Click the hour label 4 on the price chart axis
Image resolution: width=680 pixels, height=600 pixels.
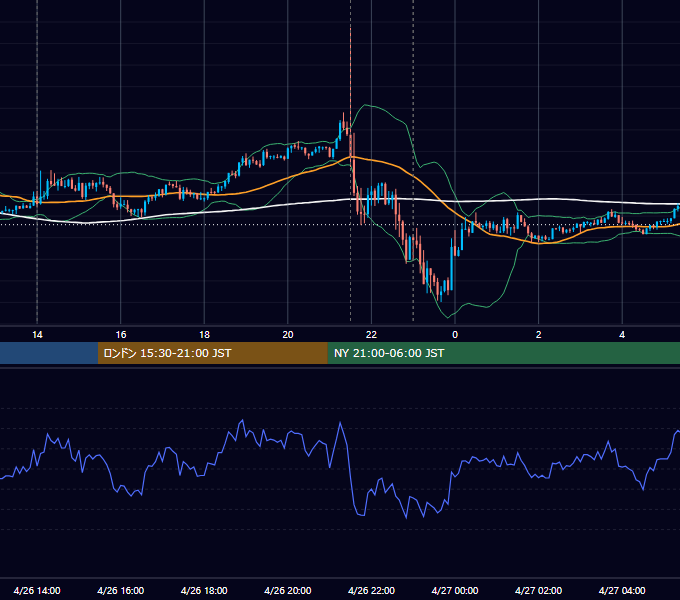tap(622, 335)
